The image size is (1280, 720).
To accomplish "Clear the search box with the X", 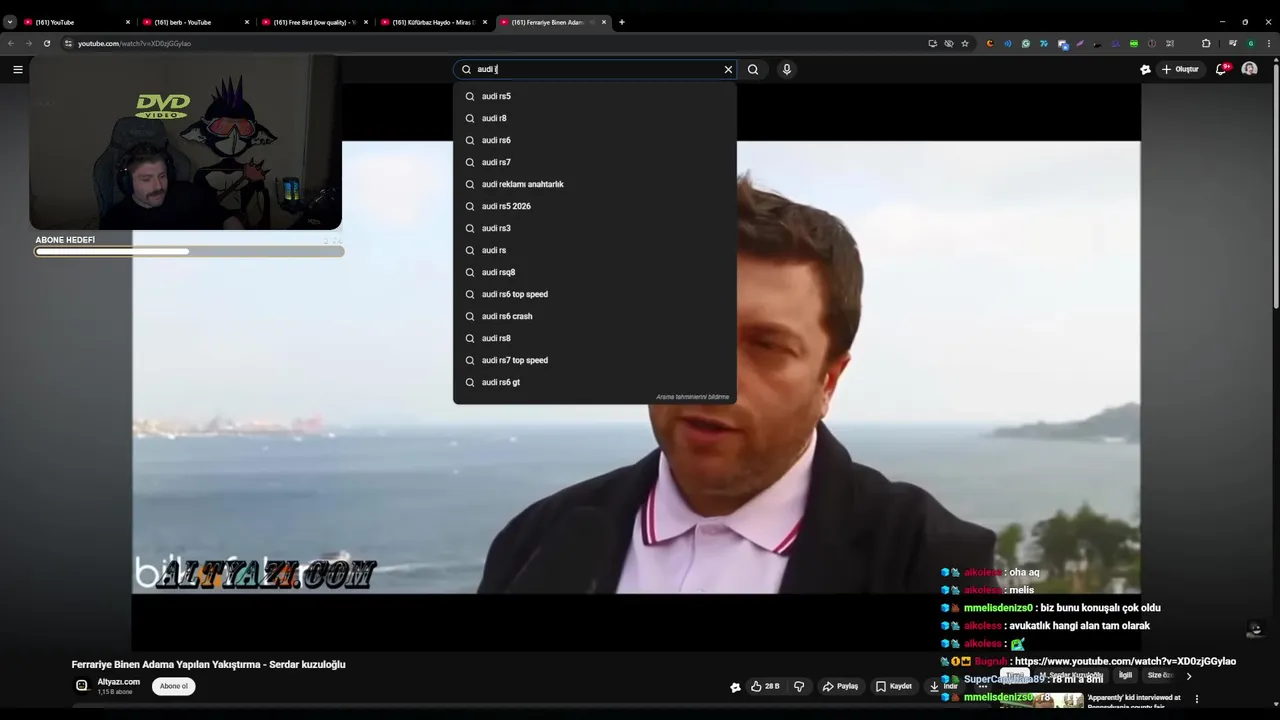I will [728, 69].
